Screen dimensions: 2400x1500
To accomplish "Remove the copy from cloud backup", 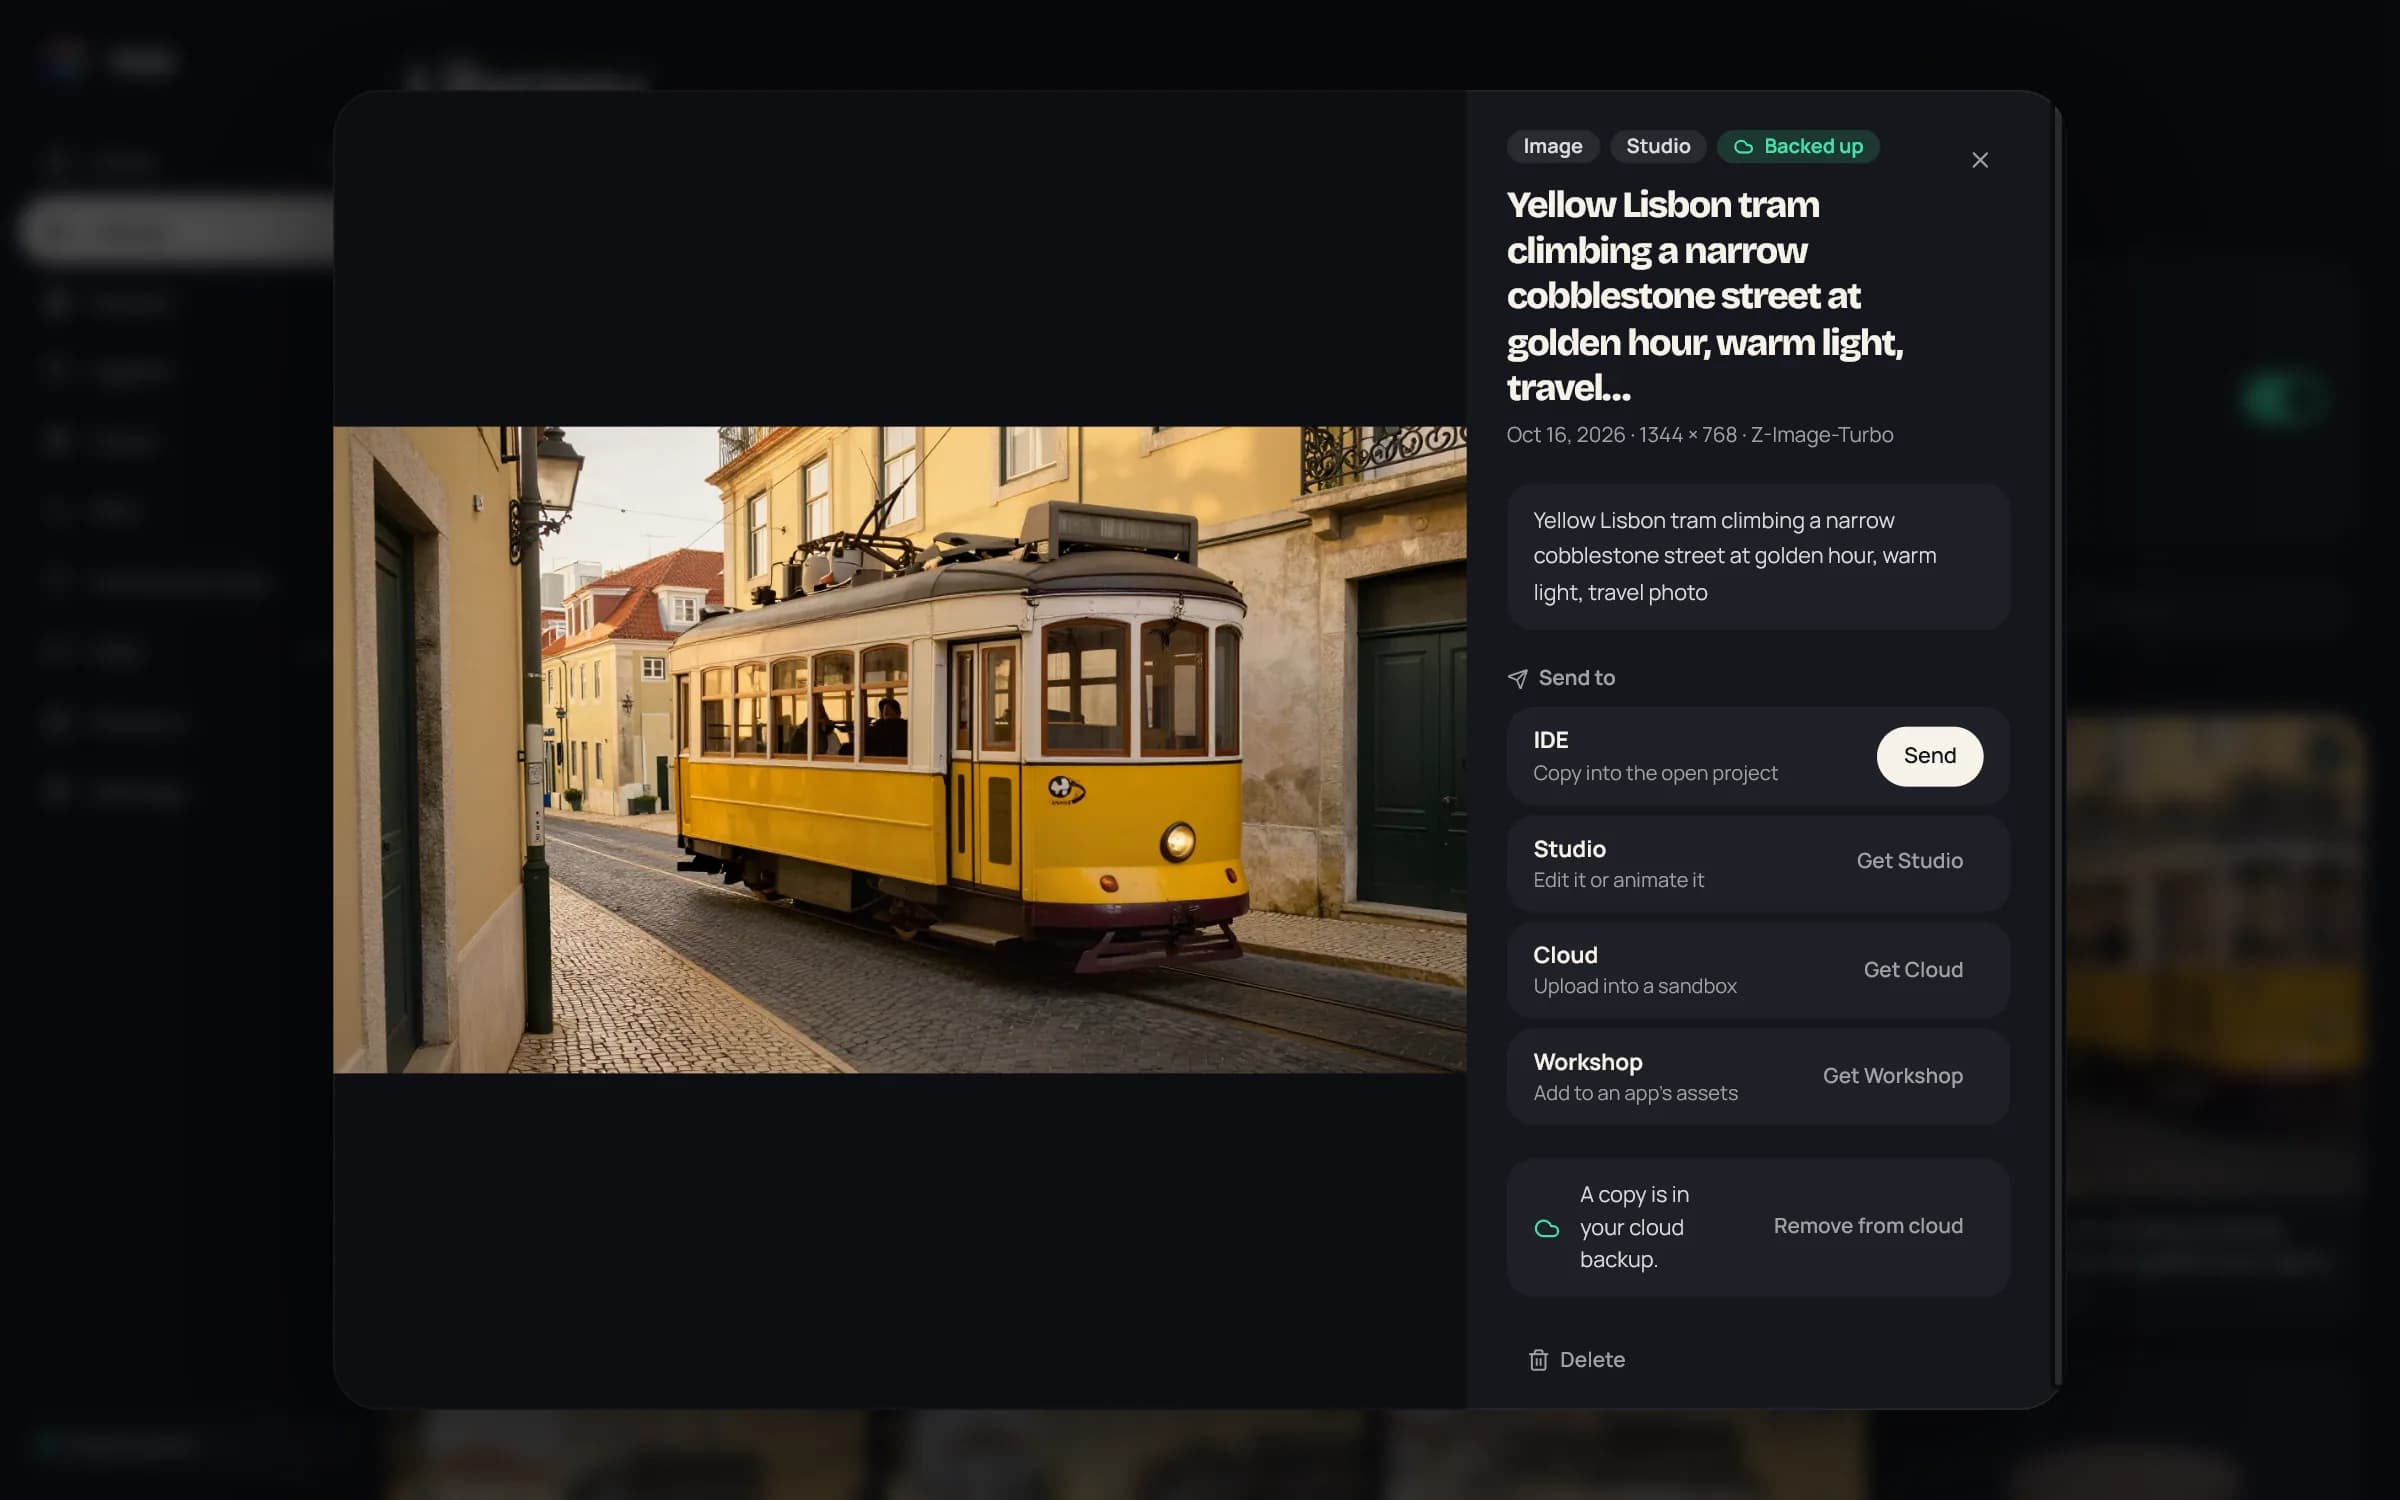I will [1867, 1226].
